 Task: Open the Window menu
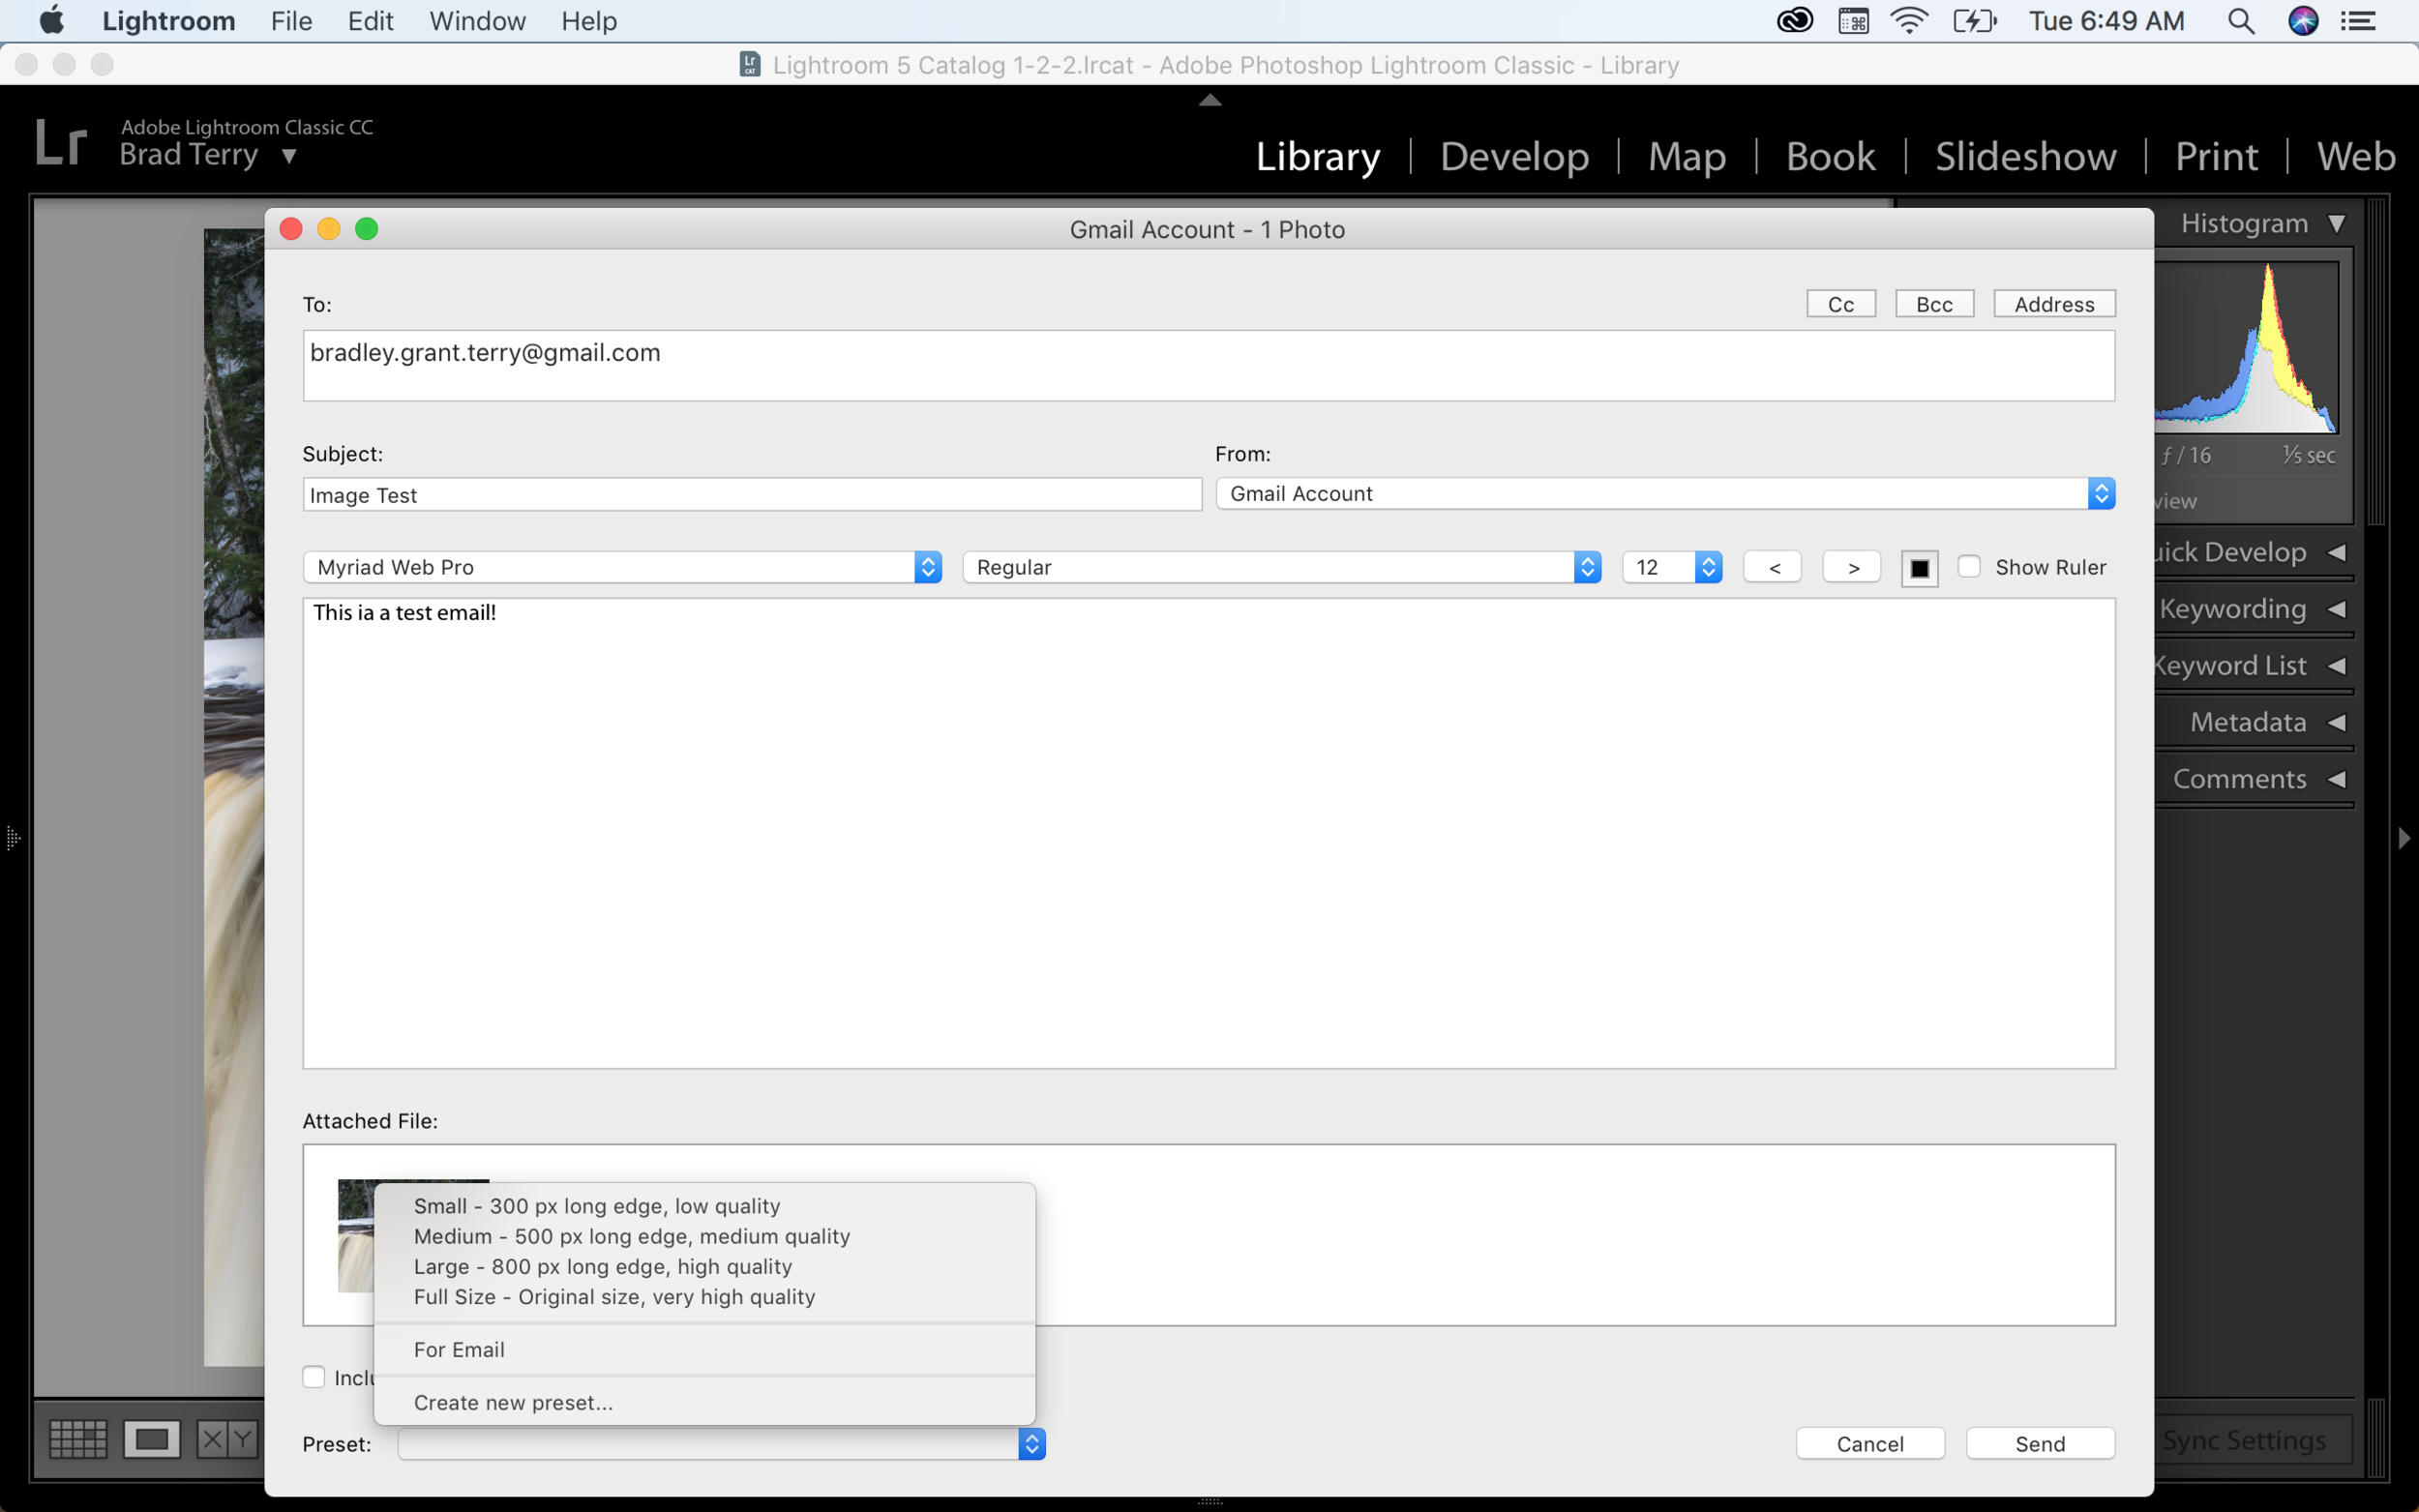tap(477, 21)
